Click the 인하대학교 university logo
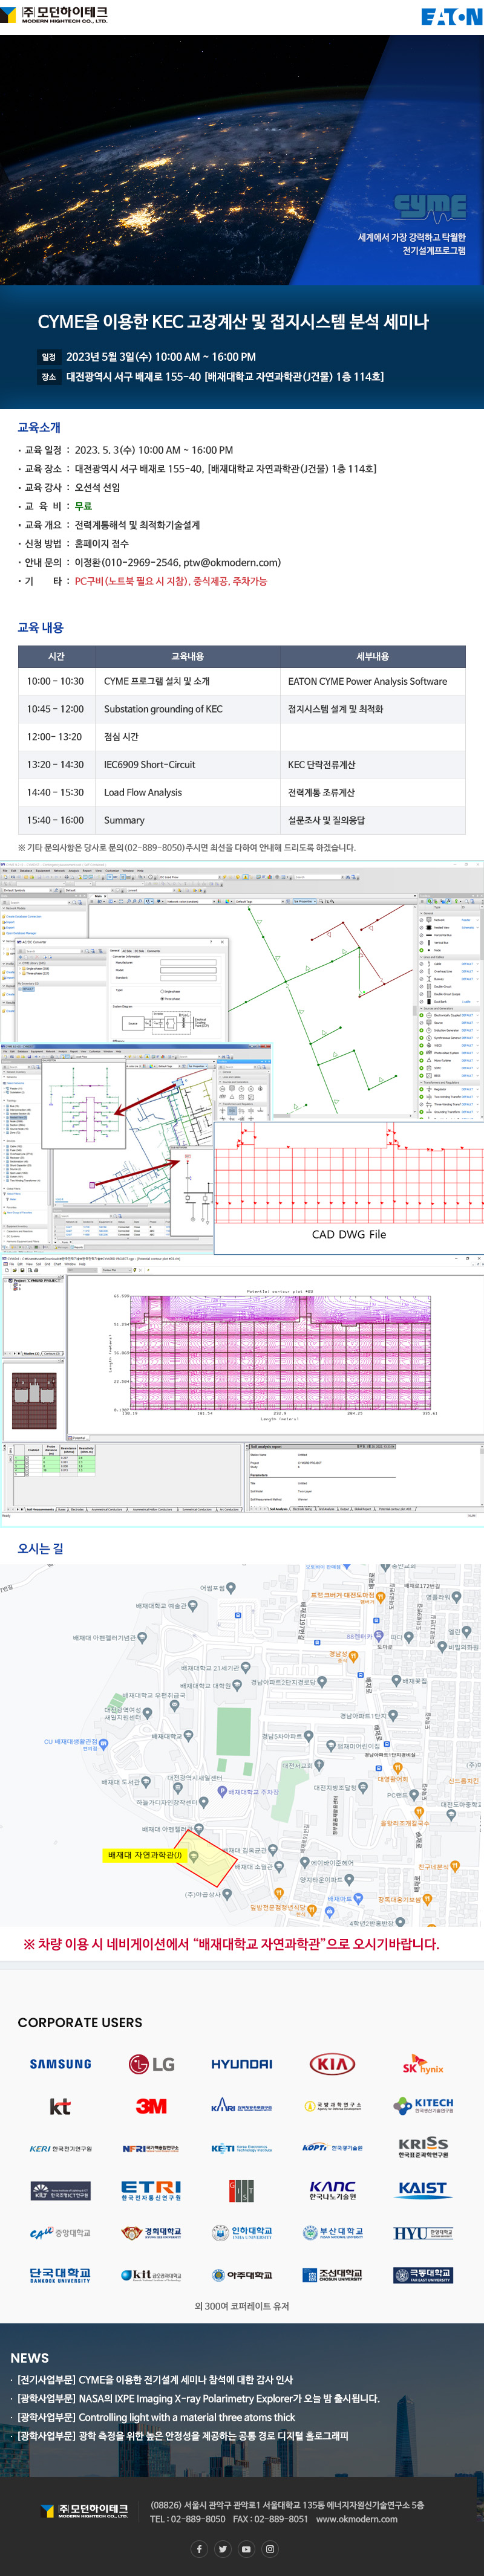 click(x=242, y=2232)
